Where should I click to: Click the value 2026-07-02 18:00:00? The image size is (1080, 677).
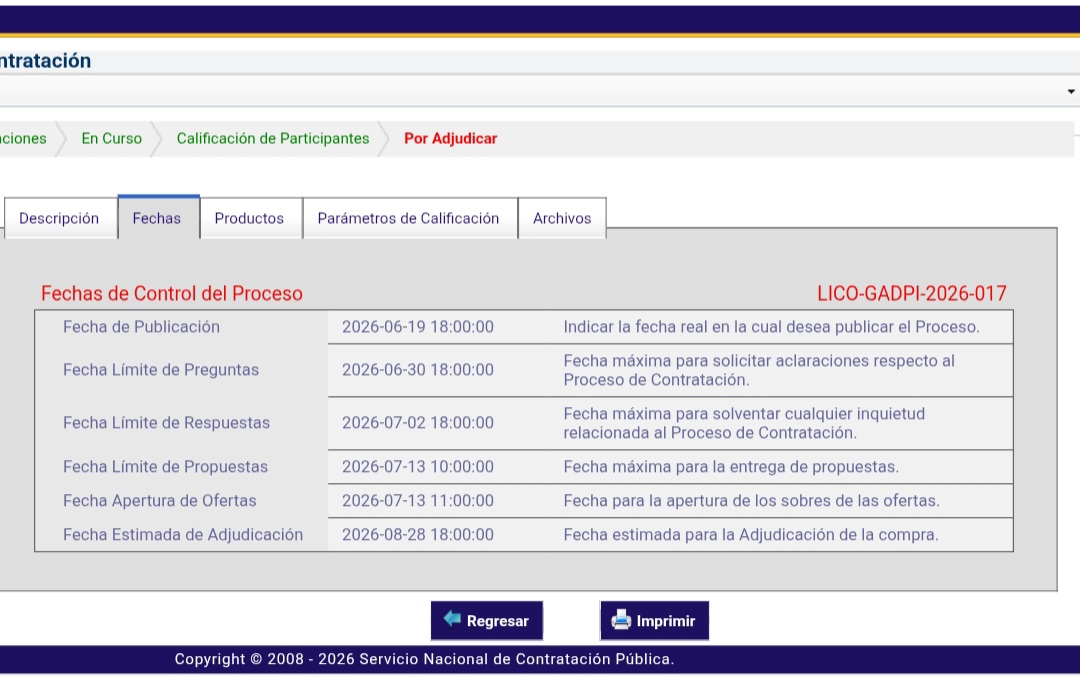coord(417,423)
